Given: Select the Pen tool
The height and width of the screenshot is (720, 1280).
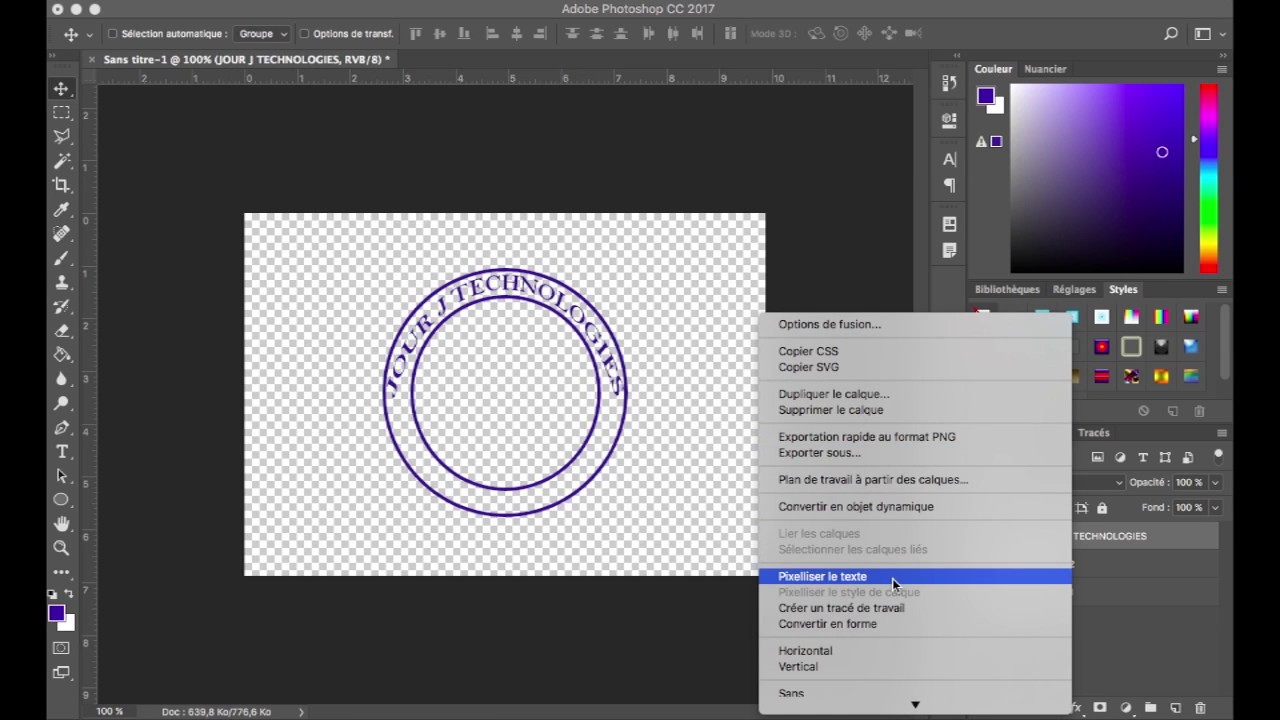Looking at the screenshot, I should (62, 428).
